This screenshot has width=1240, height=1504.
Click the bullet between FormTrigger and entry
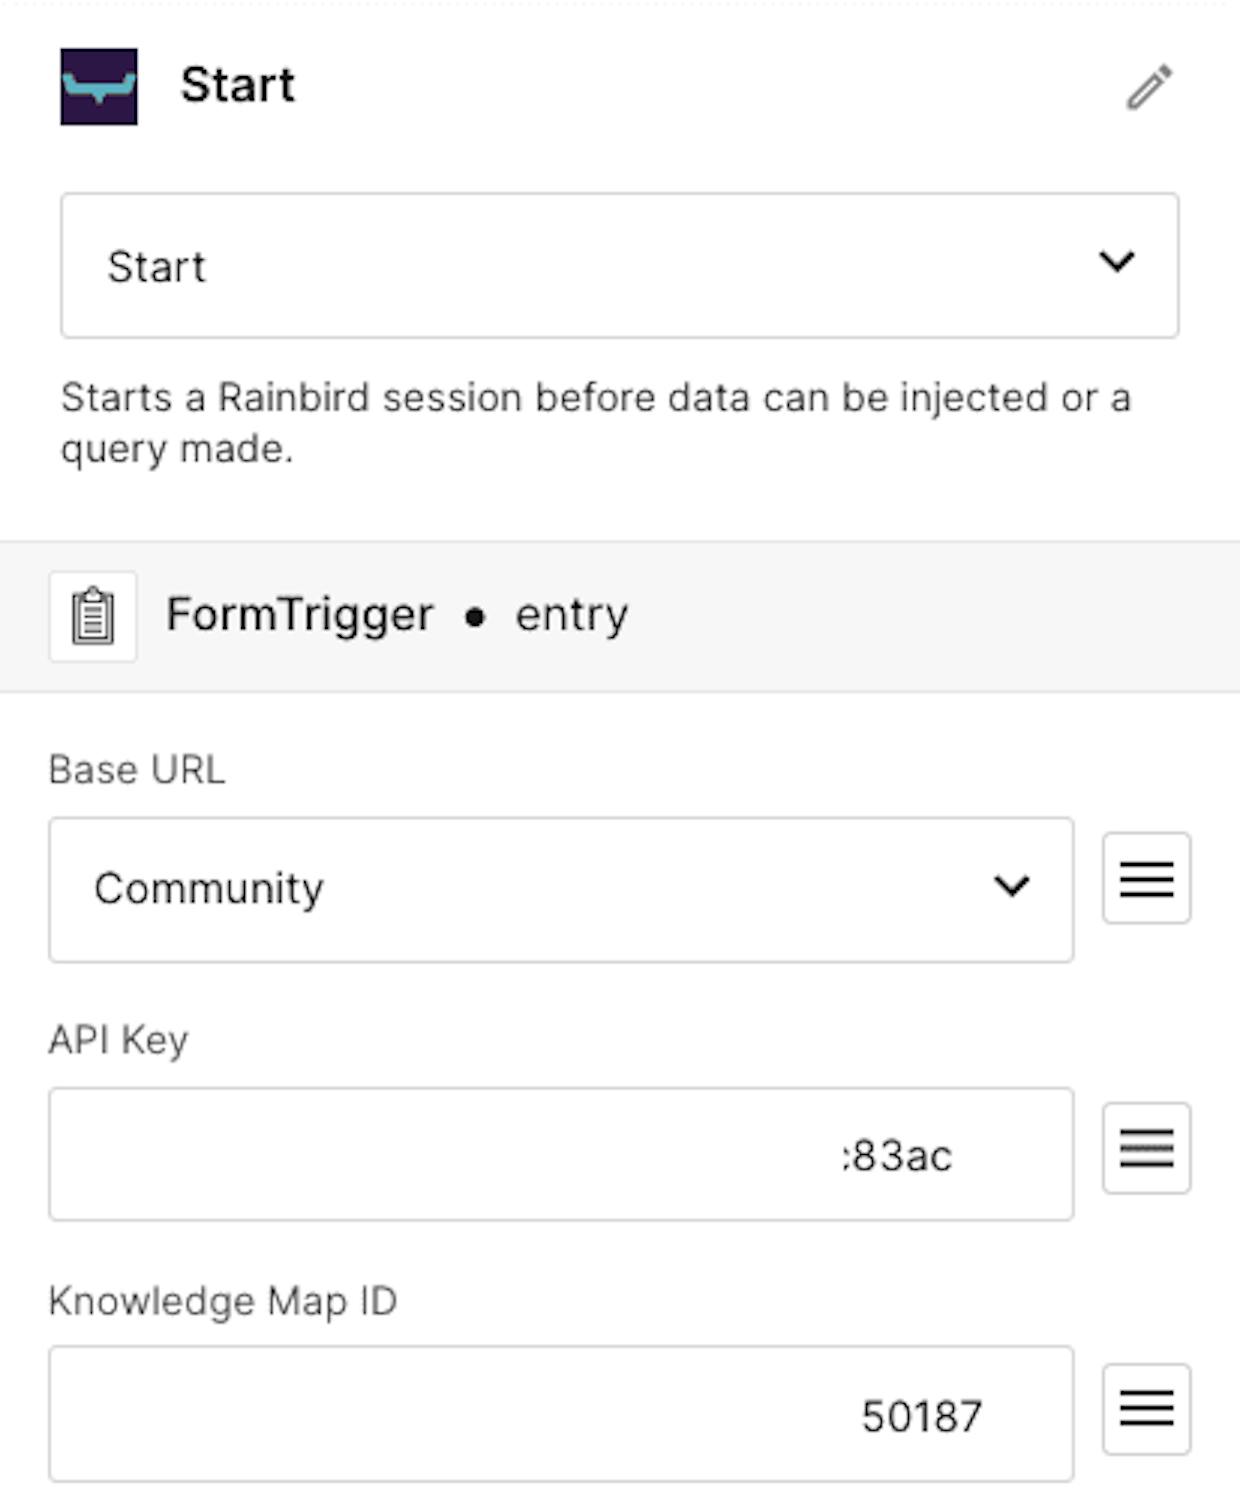tap(475, 617)
